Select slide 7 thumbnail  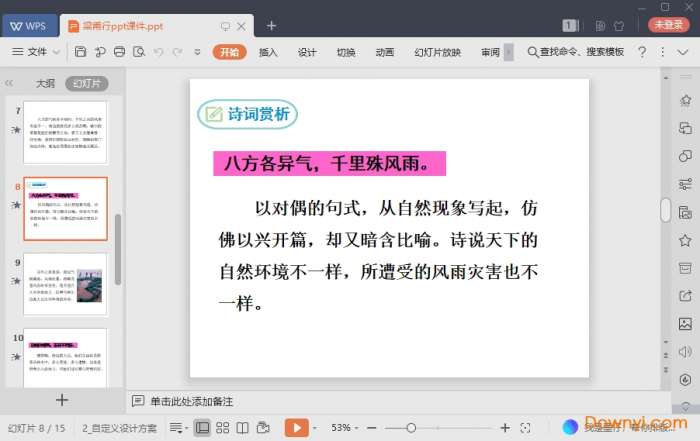point(65,133)
